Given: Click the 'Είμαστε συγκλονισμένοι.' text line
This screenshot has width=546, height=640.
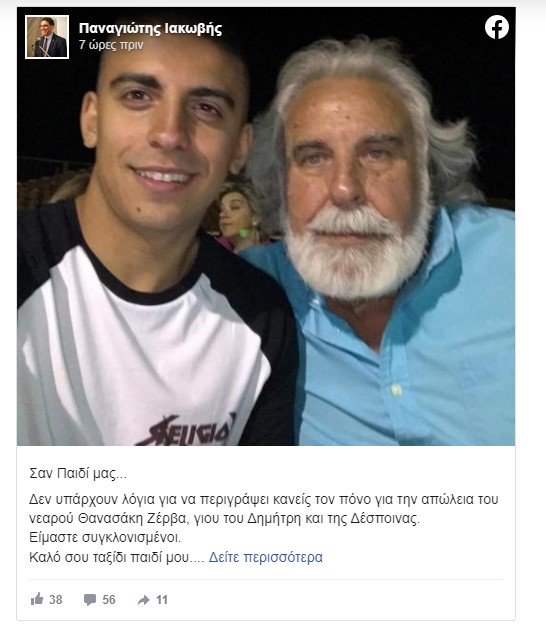Looking at the screenshot, I should tap(105, 538).
